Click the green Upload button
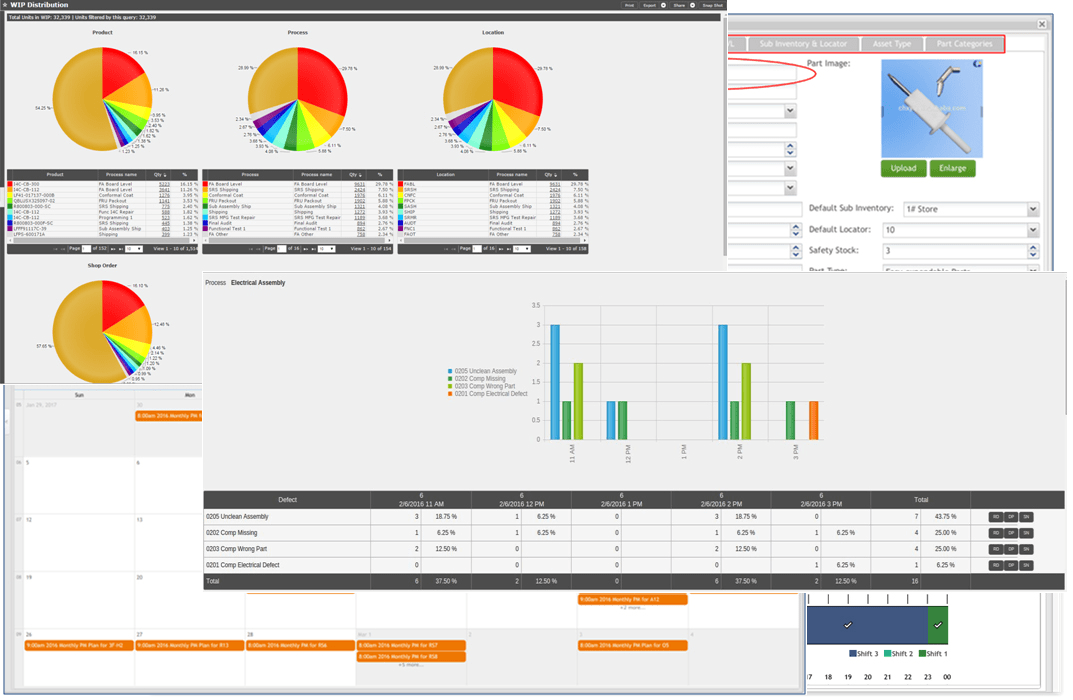Viewport: 1073px width, 700px height. tap(903, 168)
